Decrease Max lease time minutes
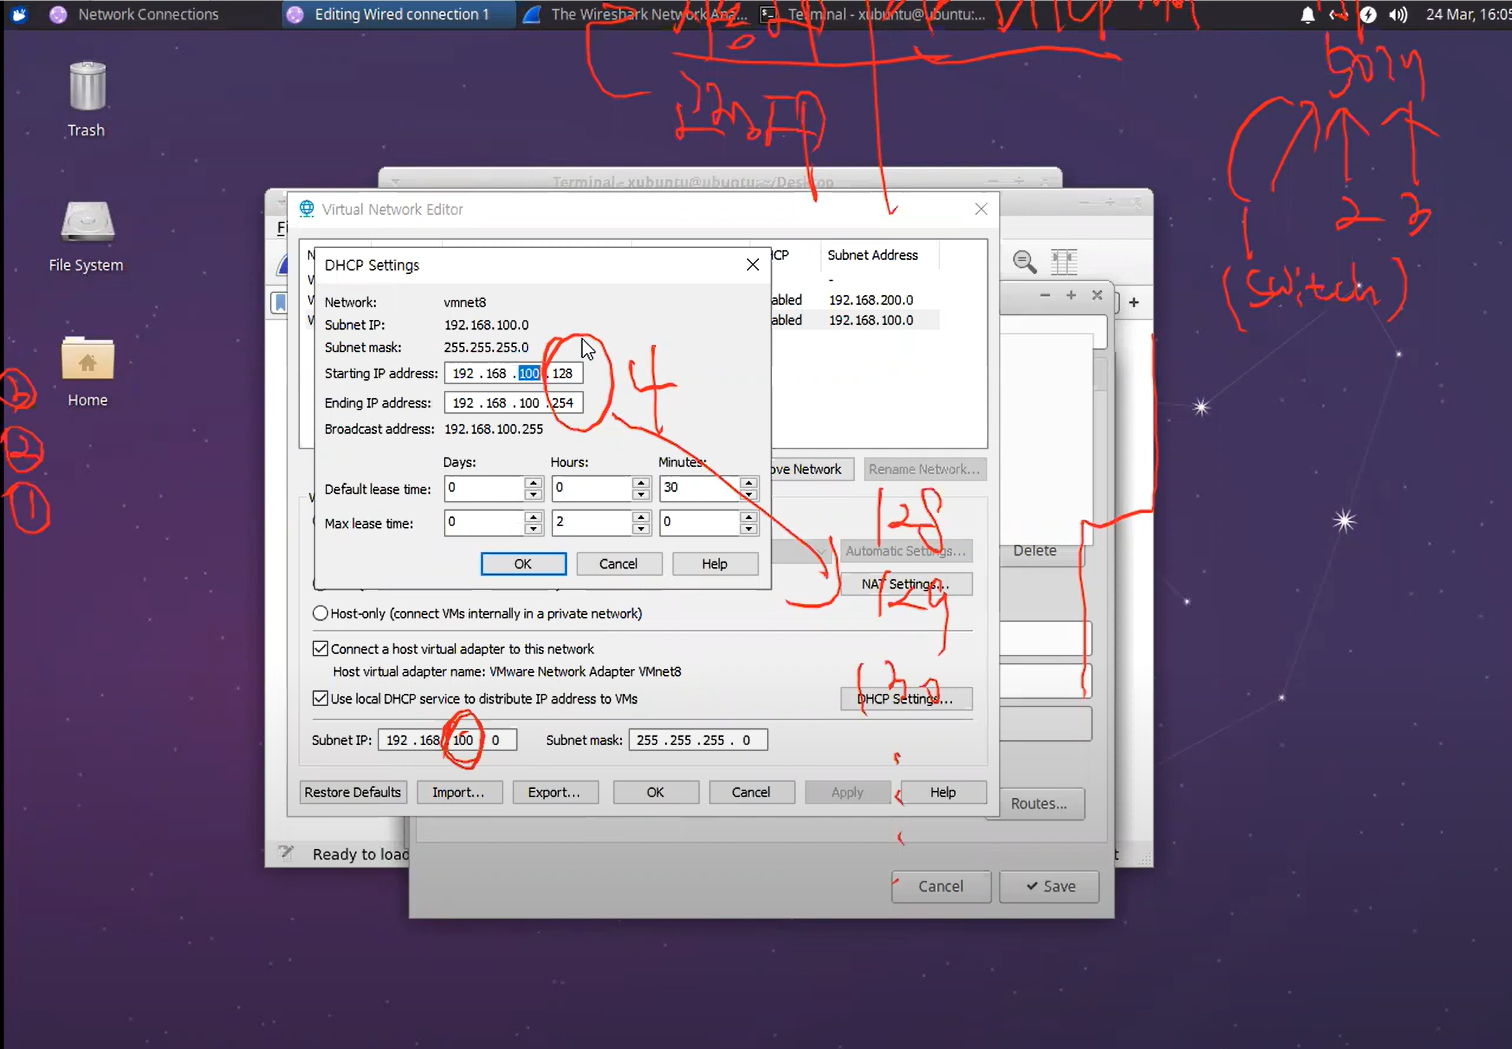1512x1049 pixels. (x=749, y=529)
